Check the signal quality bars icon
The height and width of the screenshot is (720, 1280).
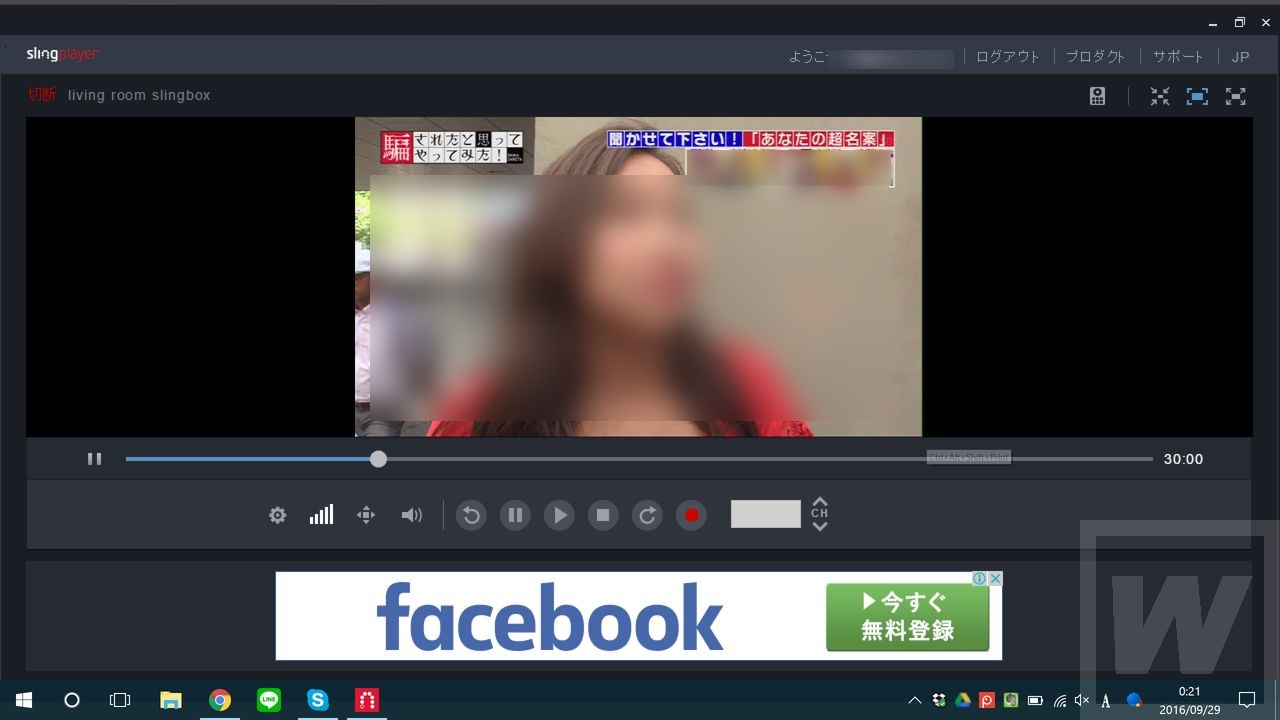(321, 514)
